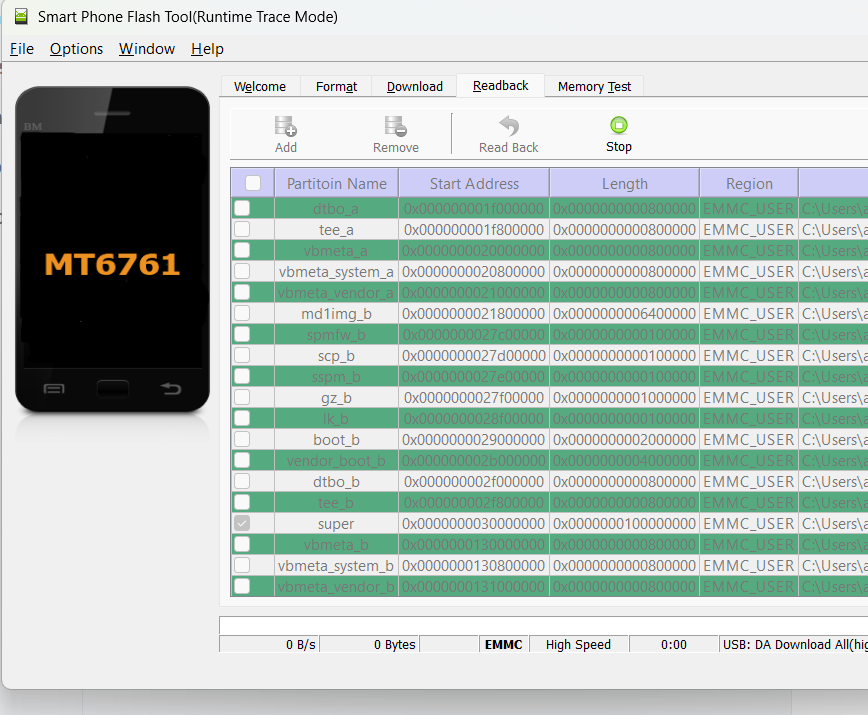Click the Read Back arrow icon
868x715 pixels.
click(508, 126)
